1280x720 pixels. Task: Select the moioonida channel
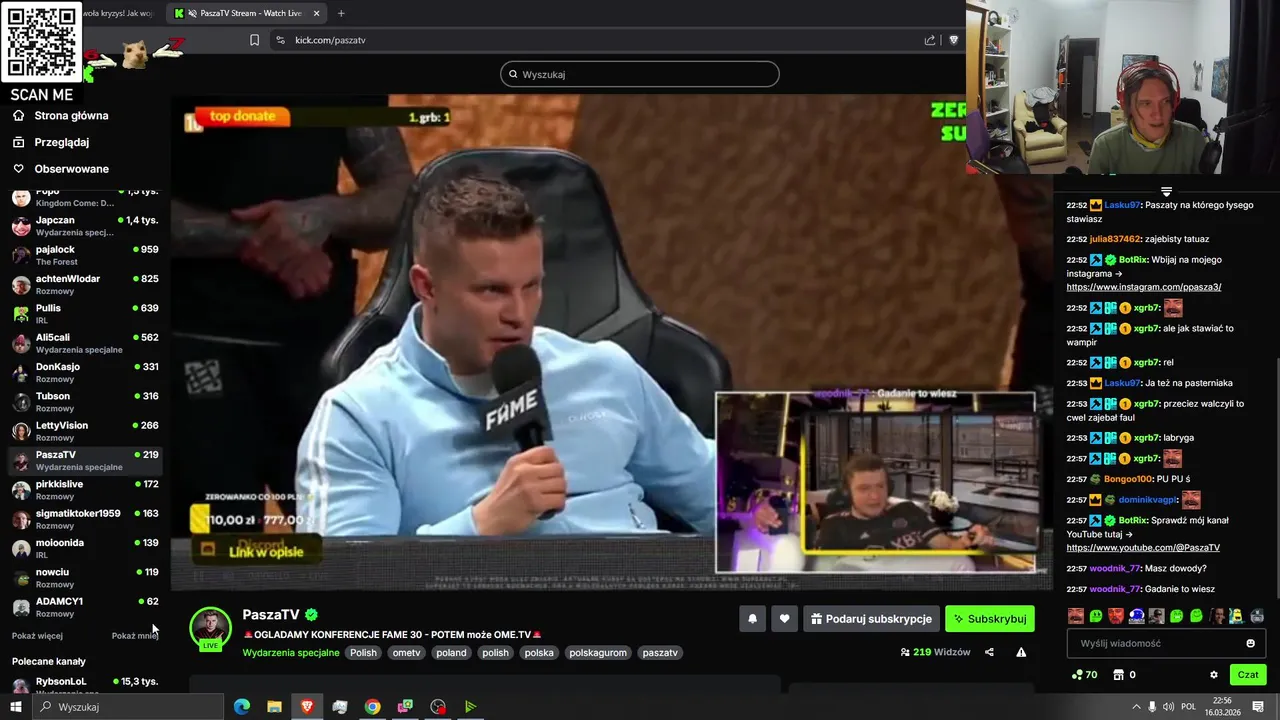84,548
